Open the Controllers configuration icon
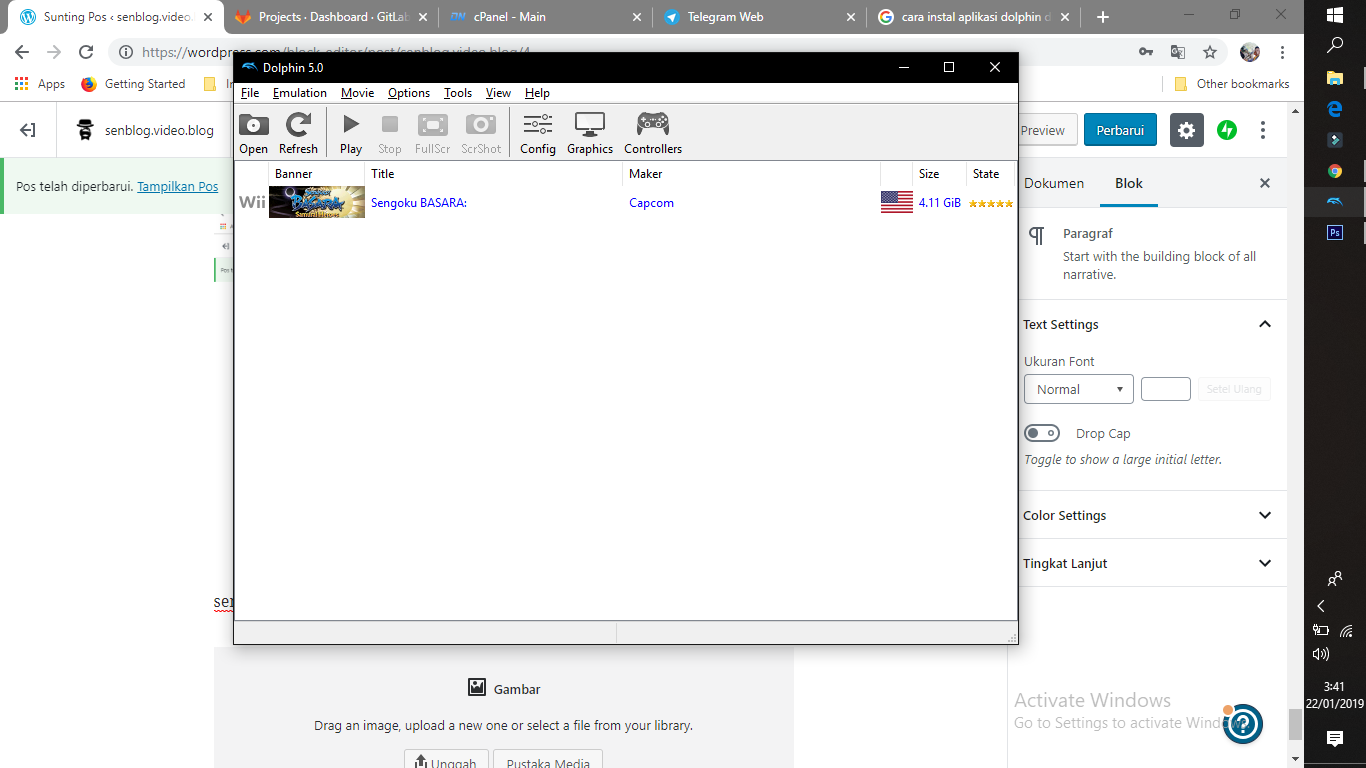 [653, 134]
